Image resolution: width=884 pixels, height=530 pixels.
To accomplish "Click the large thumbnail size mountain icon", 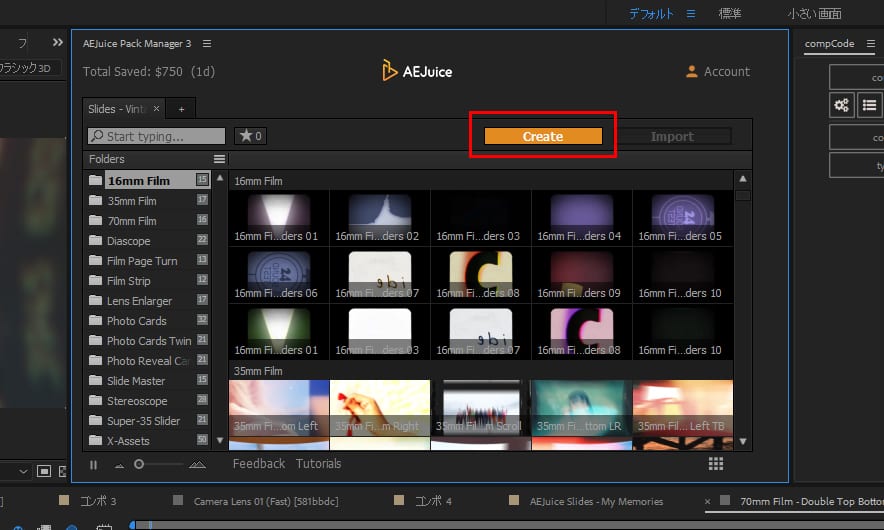I will (196, 464).
